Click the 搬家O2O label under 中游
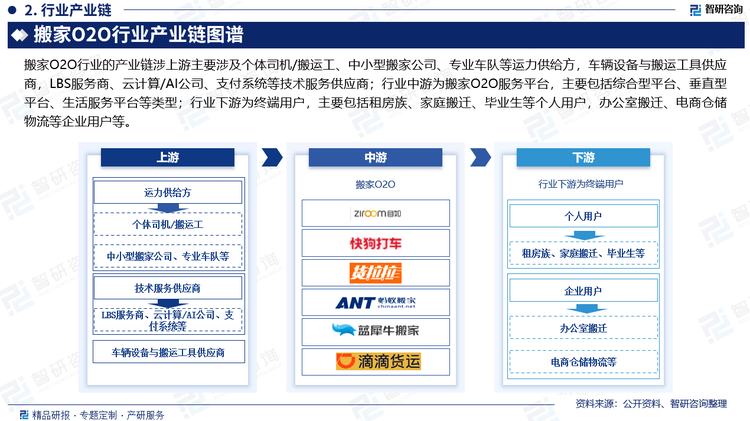The height and width of the screenshot is (421, 750). pos(375,184)
